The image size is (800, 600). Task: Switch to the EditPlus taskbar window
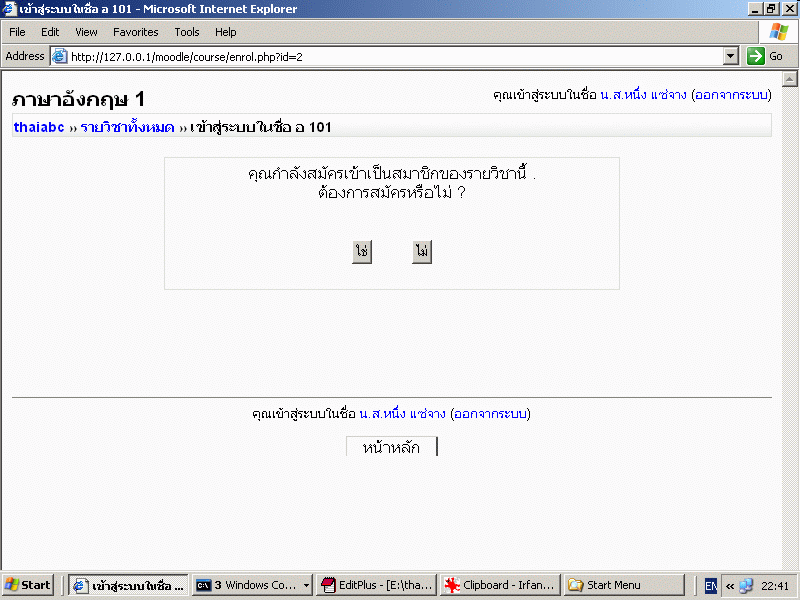click(x=377, y=585)
